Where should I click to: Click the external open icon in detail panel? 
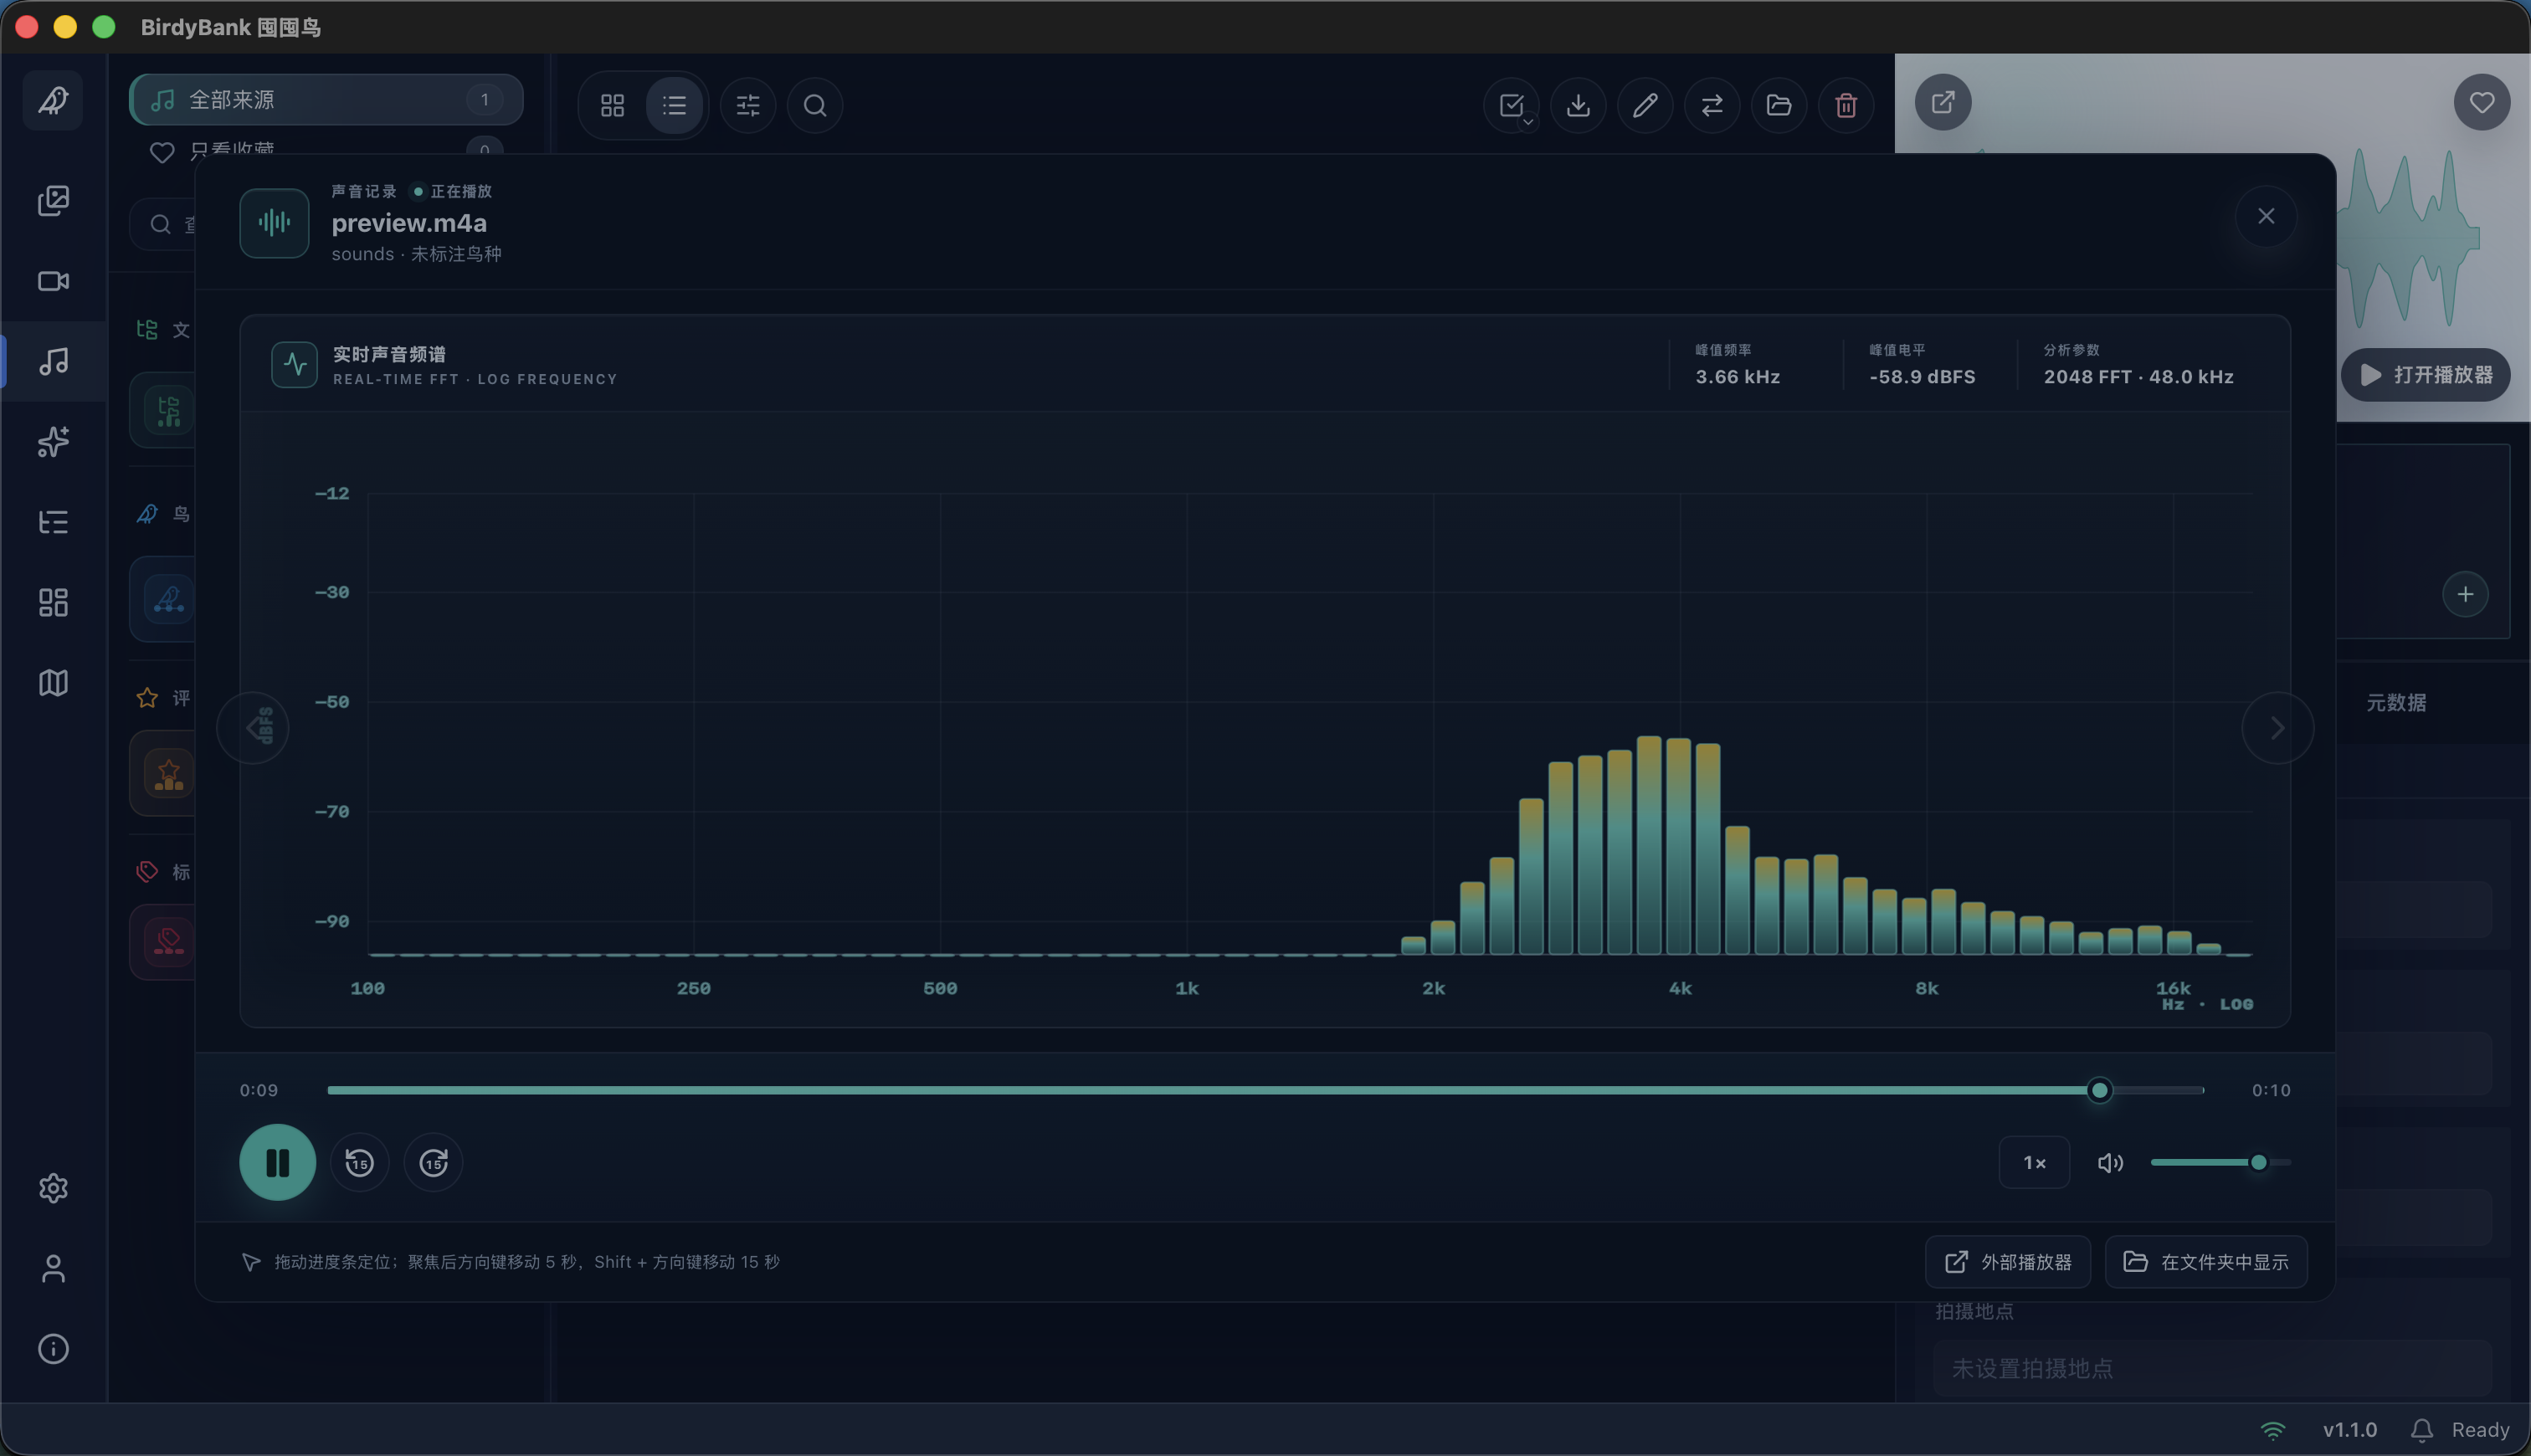pyautogui.click(x=1943, y=102)
